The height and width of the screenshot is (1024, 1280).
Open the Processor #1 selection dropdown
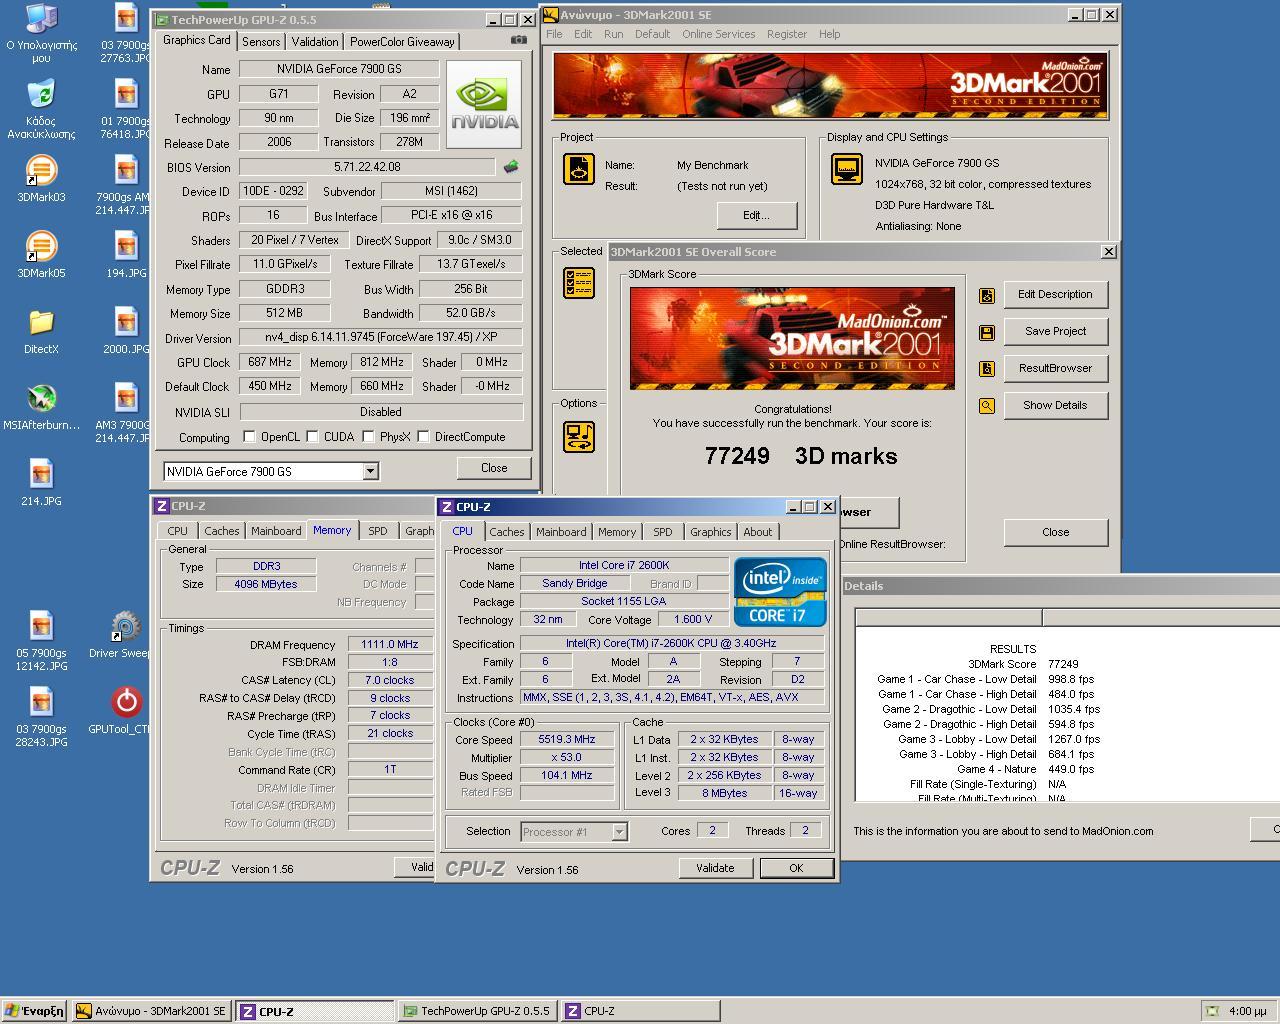619,831
